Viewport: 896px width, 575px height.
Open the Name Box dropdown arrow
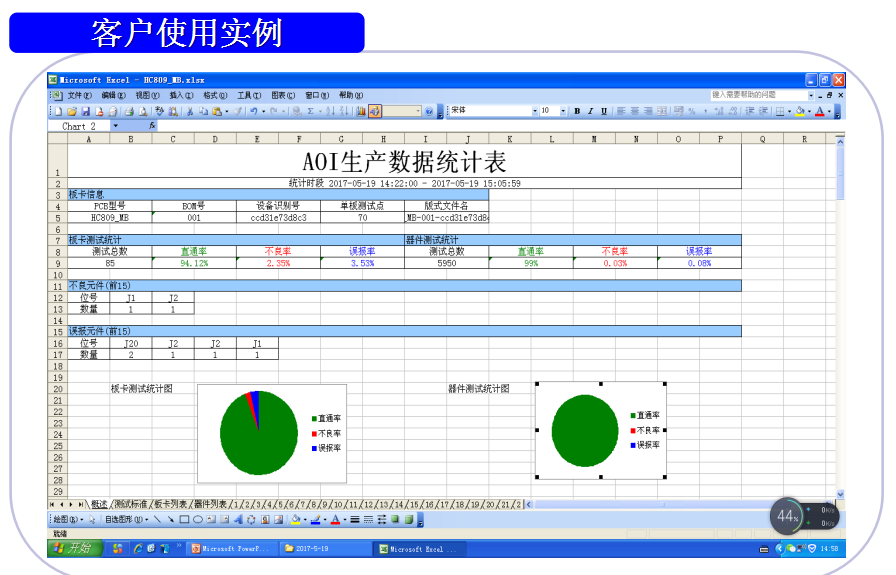click(x=115, y=127)
